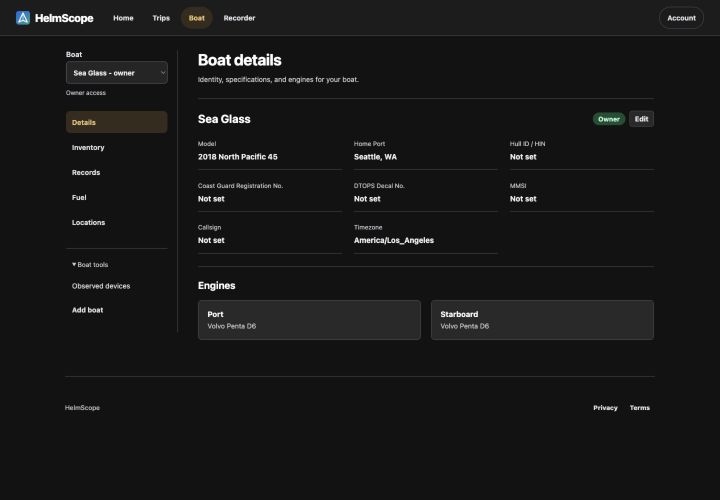Click the HelmScope logo icon
The image size is (720, 500).
23,18
